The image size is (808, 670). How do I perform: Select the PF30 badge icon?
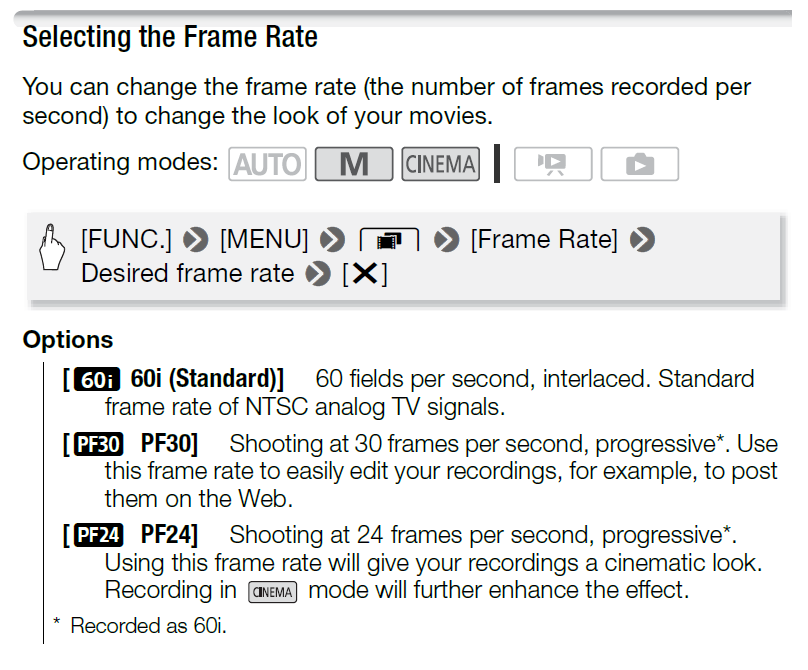coord(99,444)
